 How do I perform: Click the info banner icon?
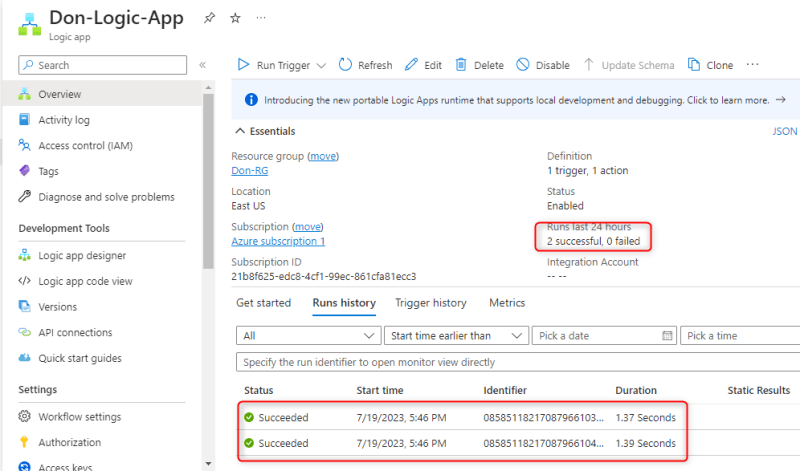point(251,100)
